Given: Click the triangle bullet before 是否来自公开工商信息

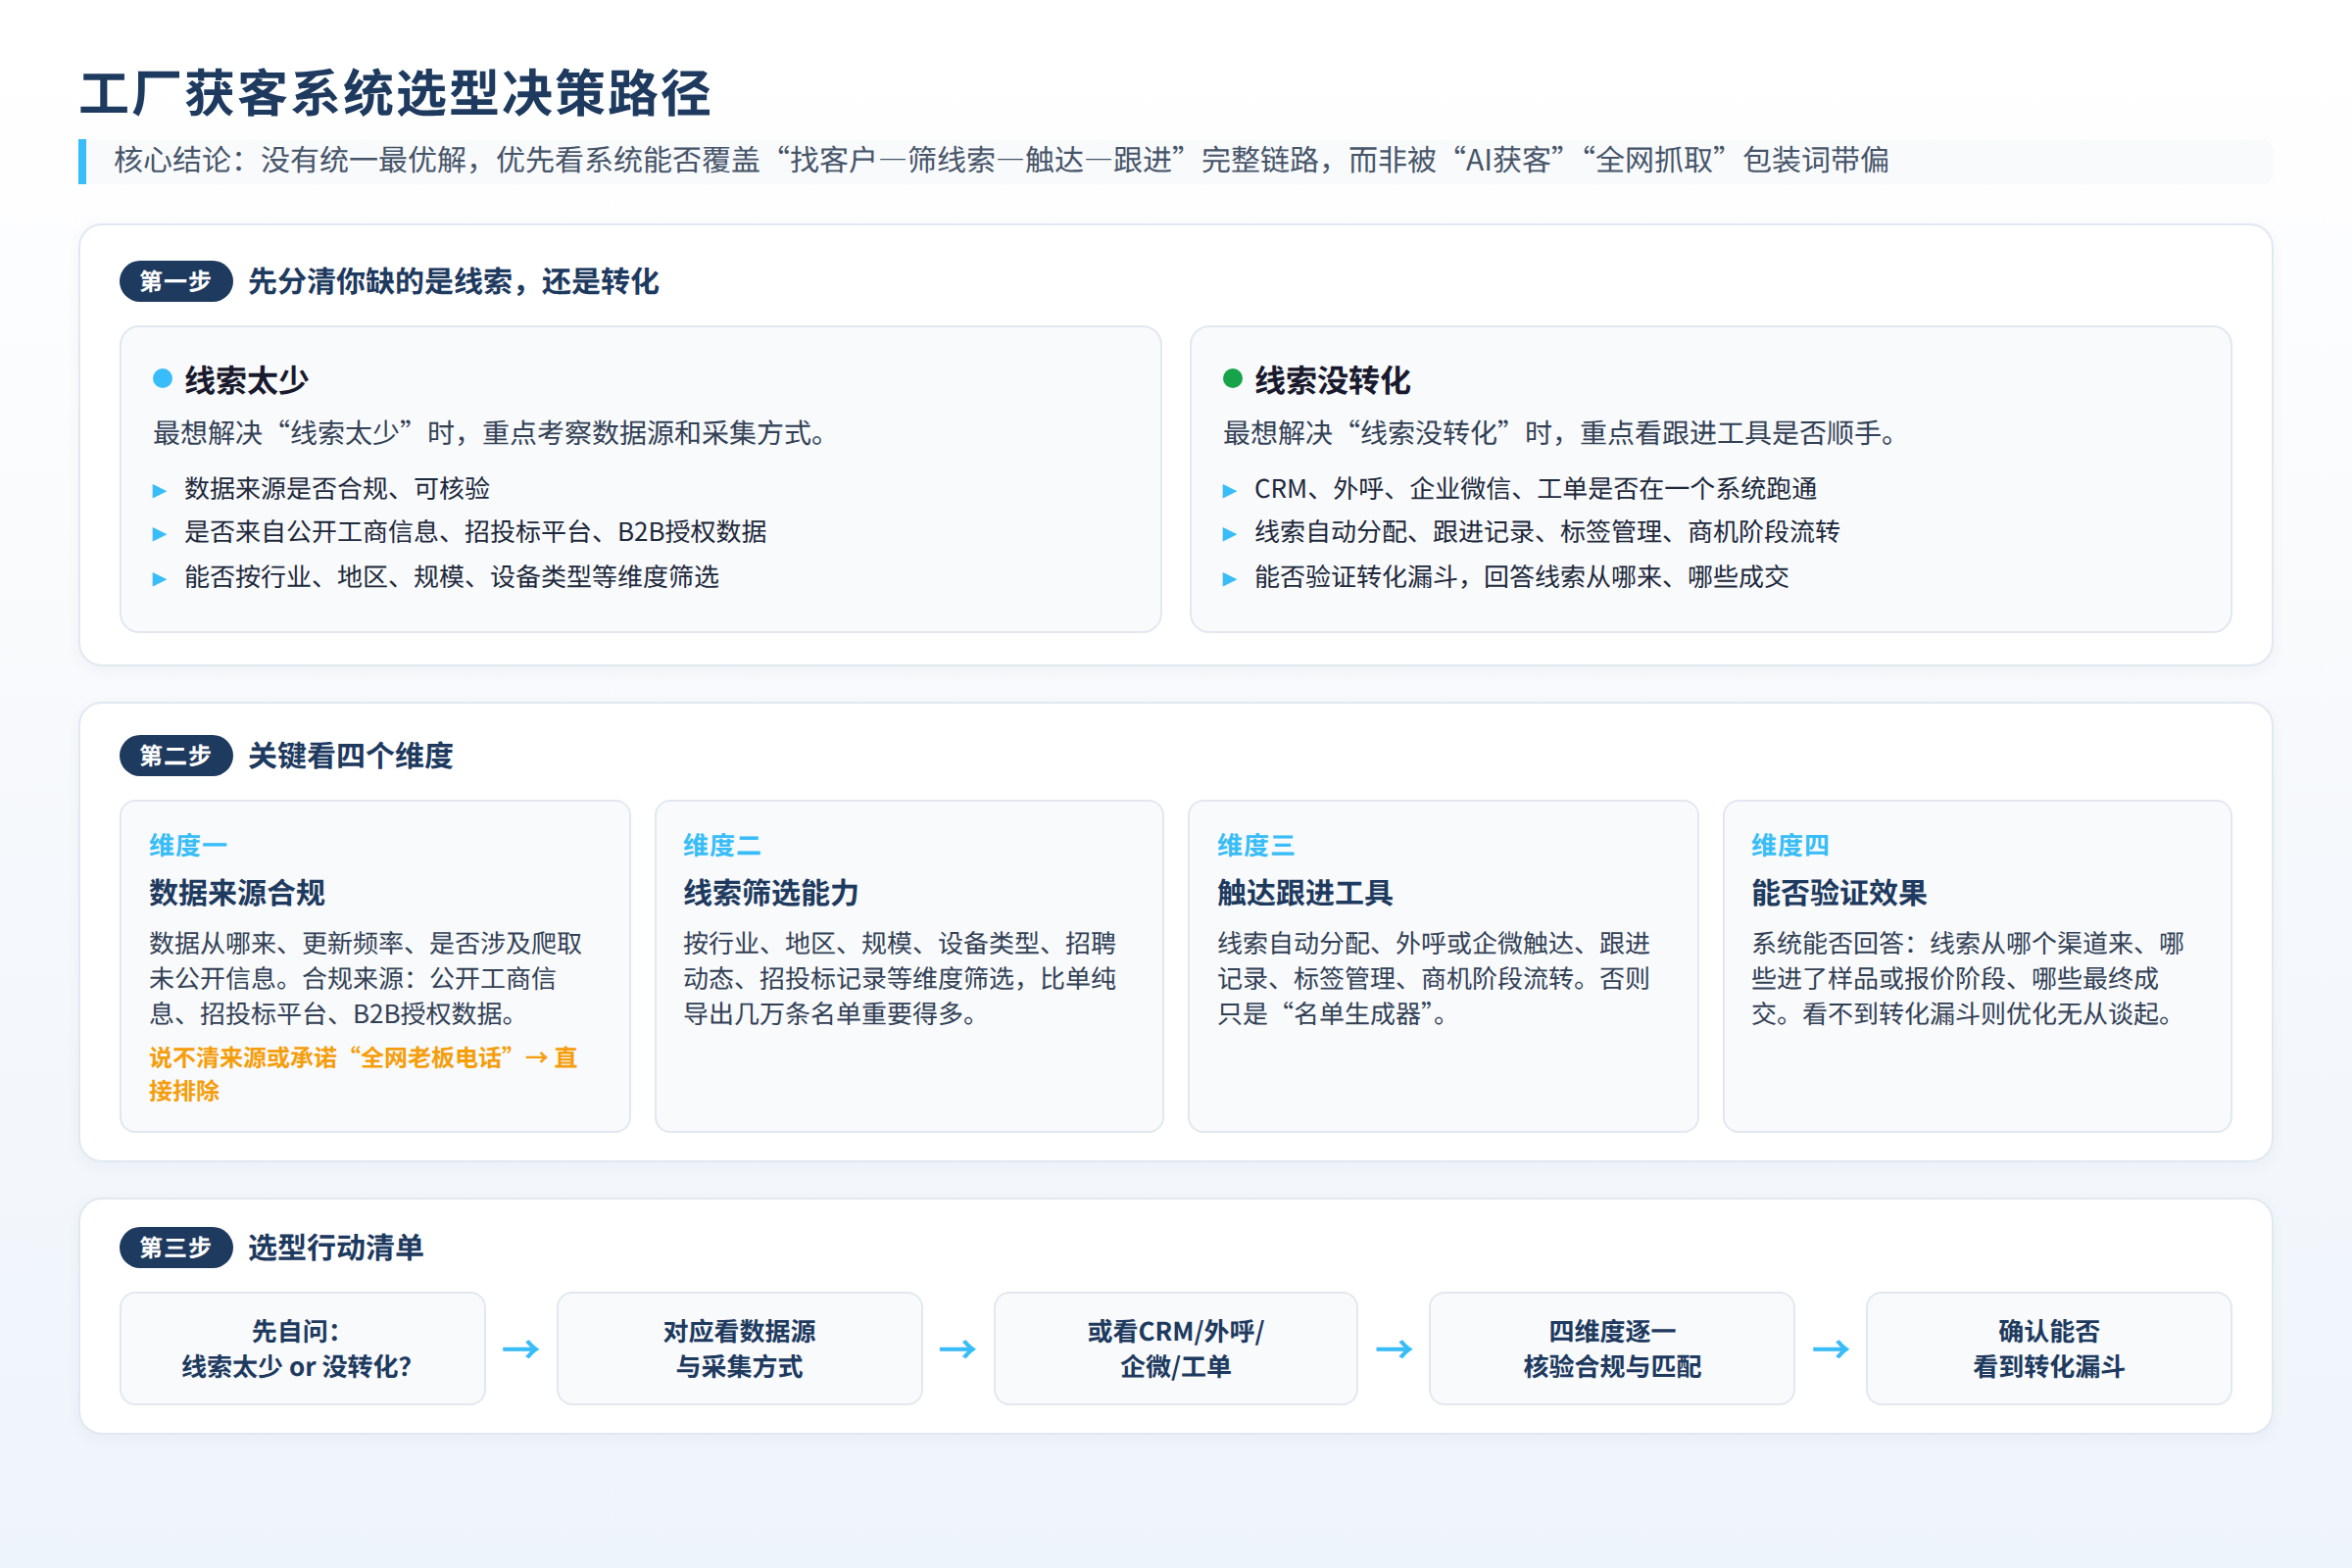Looking at the screenshot, I should 159,534.
